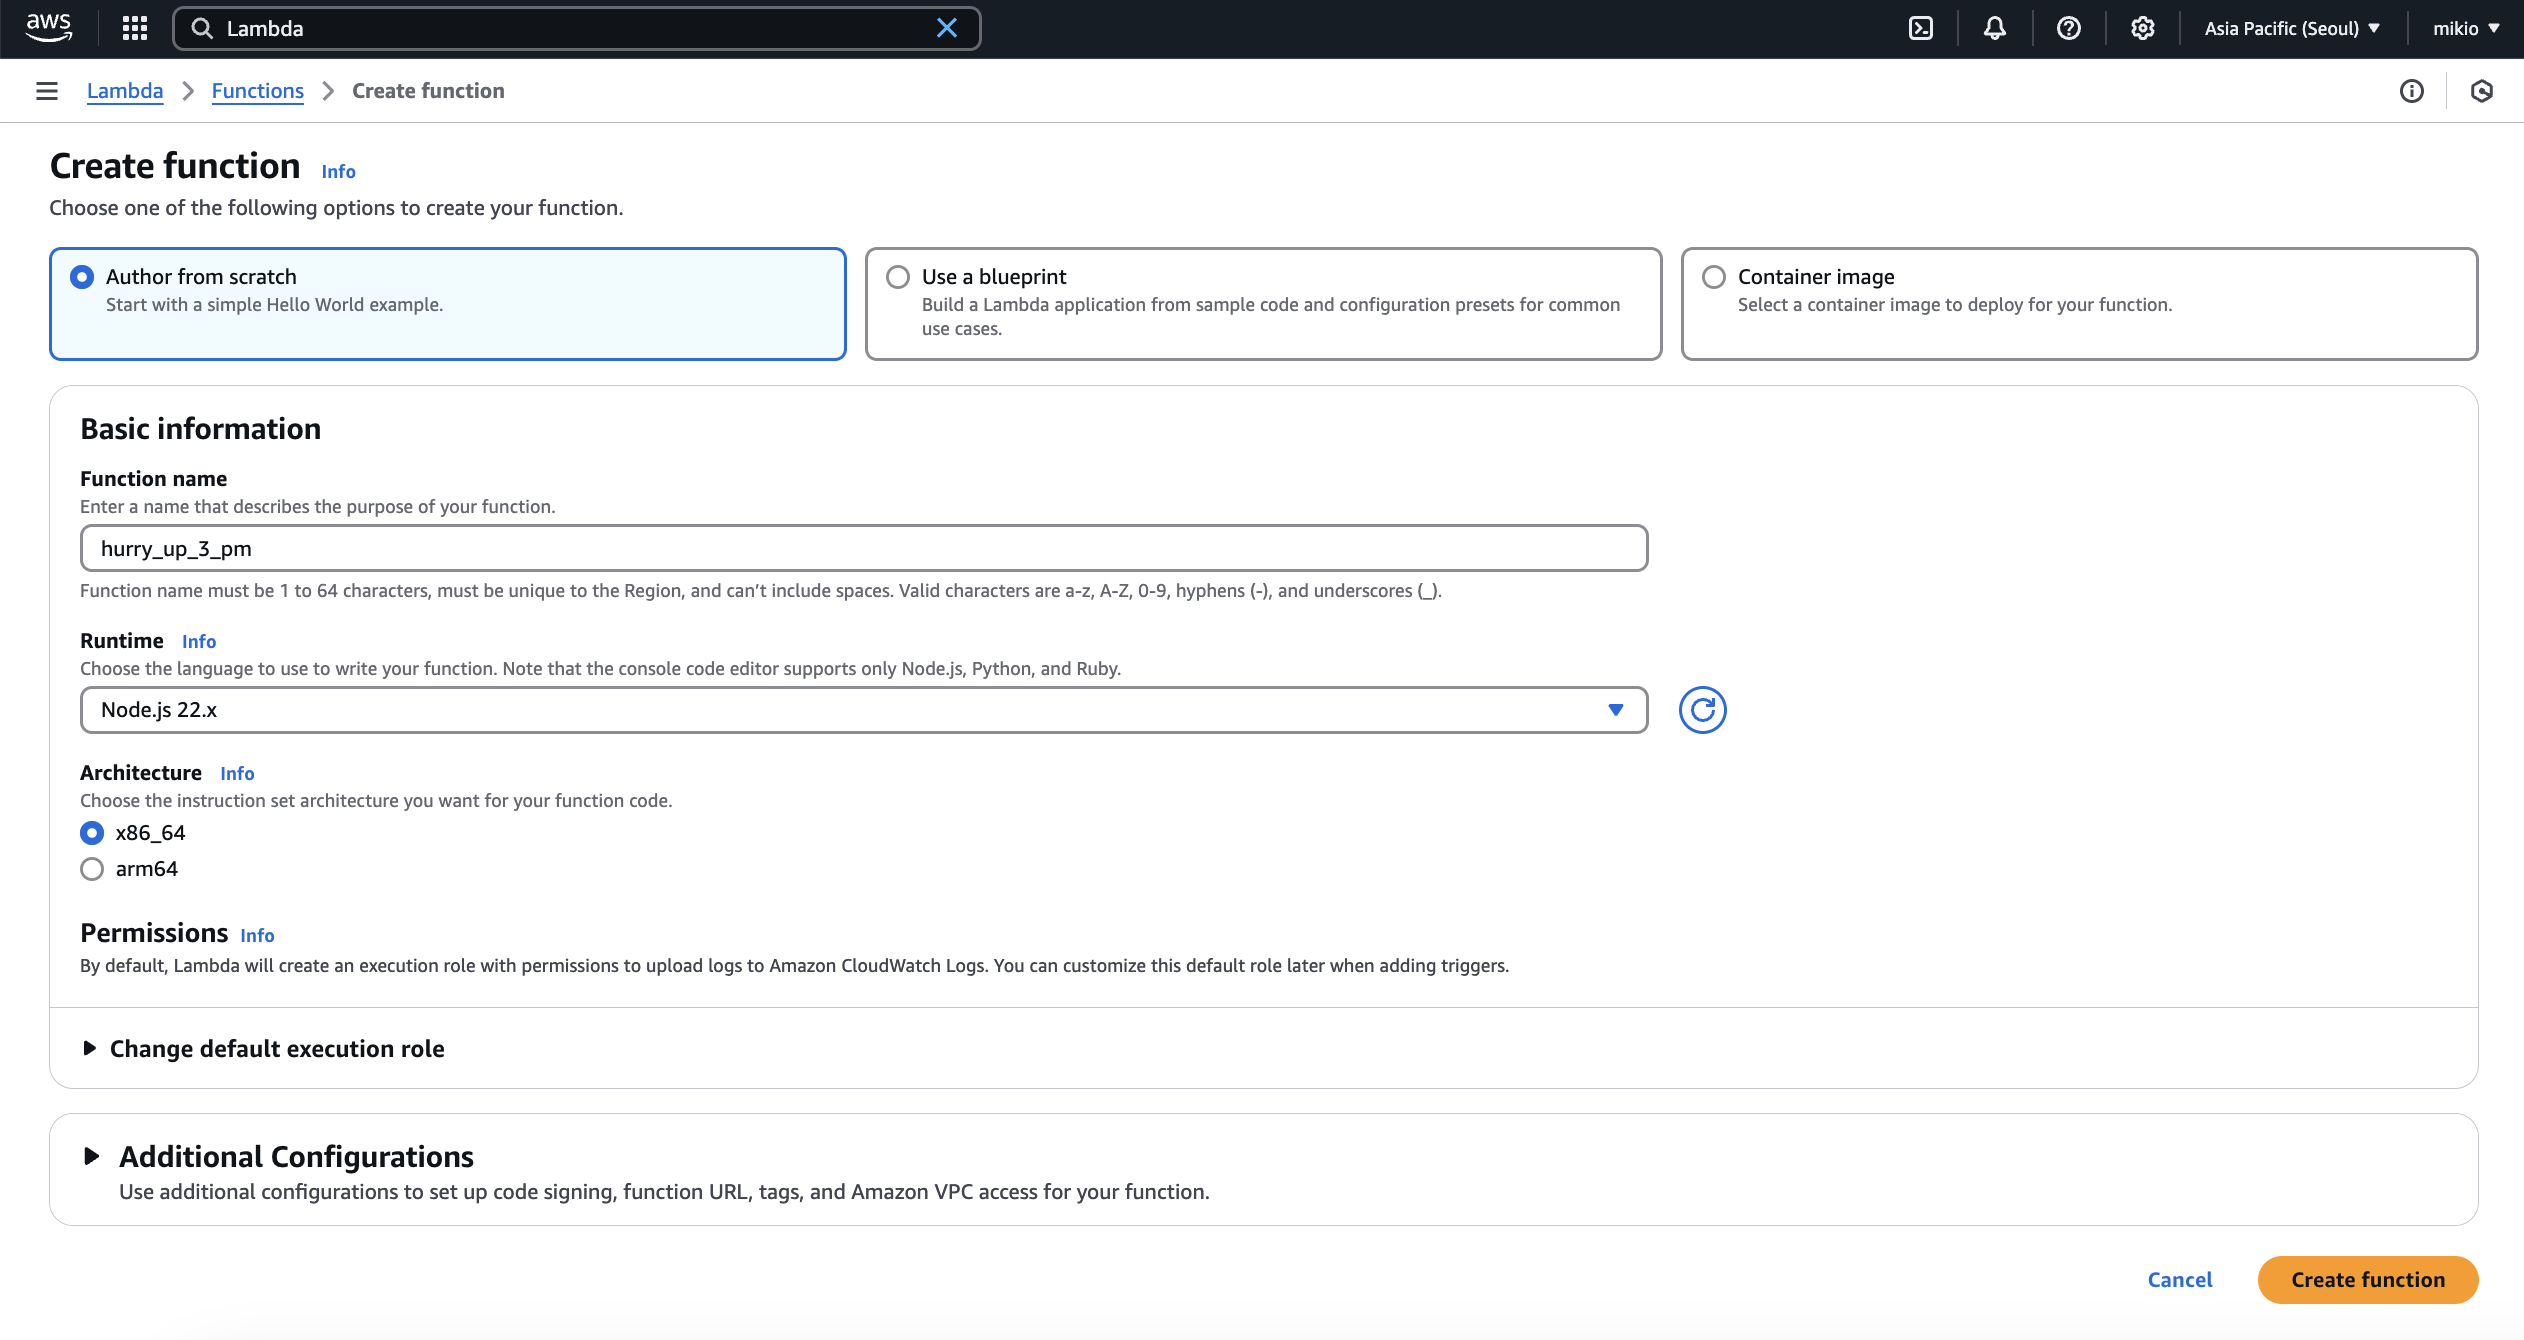
Task: Select the Container image option
Action: tap(1713, 276)
